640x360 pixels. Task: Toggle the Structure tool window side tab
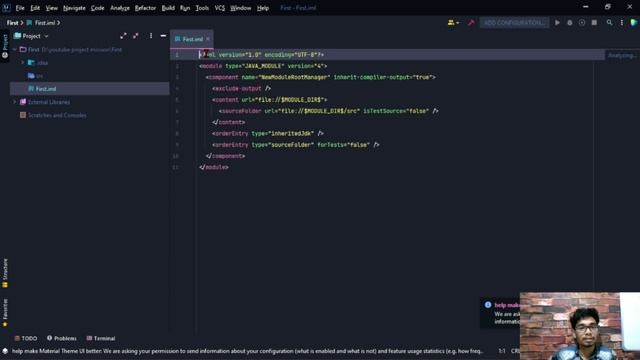point(5,273)
